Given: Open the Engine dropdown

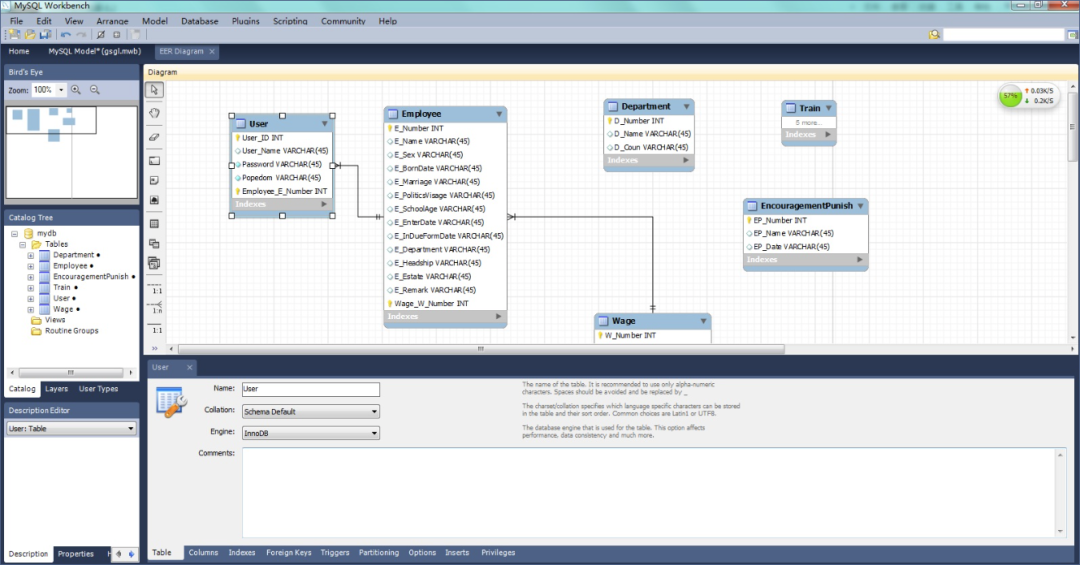Looking at the screenshot, I should pyautogui.click(x=311, y=433).
